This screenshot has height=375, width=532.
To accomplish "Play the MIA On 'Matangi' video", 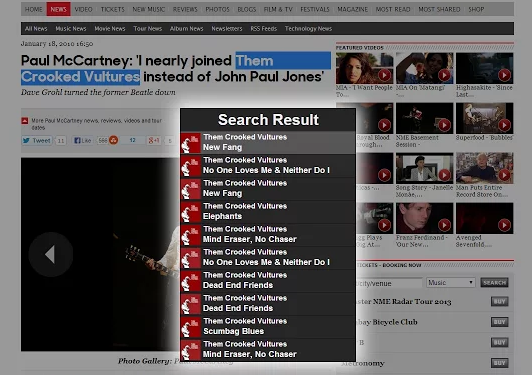I will click(424, 68).
